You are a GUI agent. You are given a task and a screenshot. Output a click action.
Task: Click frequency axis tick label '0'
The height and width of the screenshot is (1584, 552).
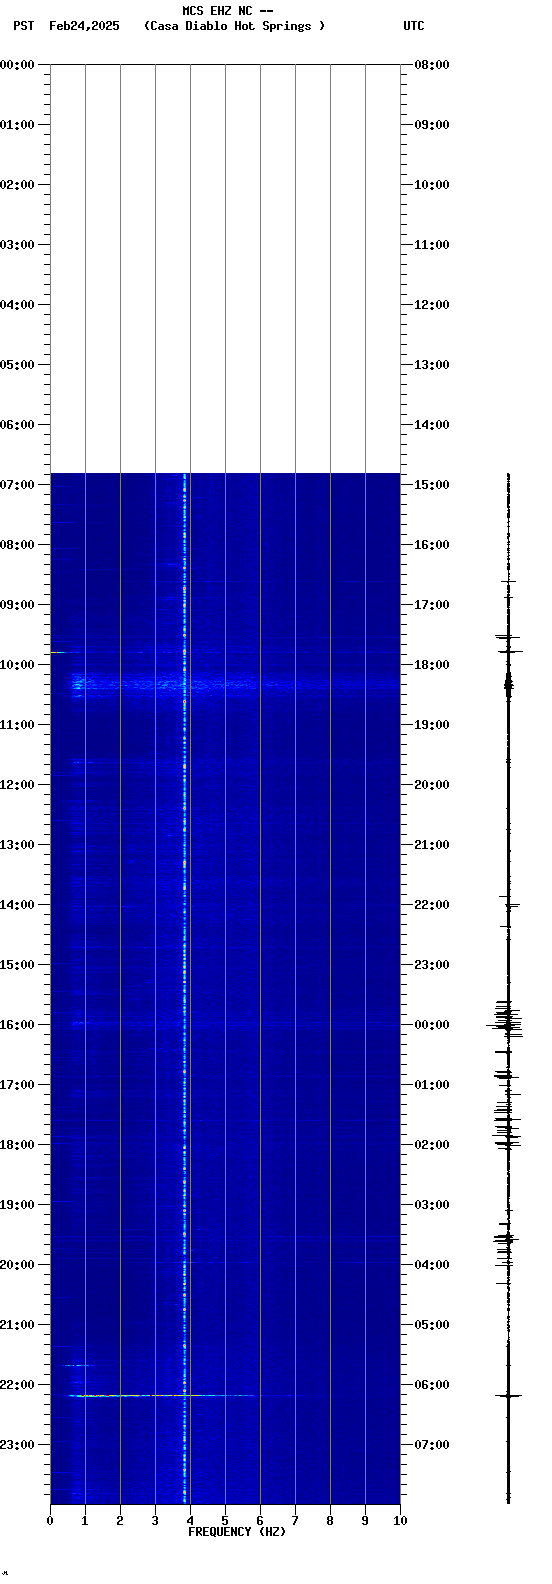point(50,1521)
